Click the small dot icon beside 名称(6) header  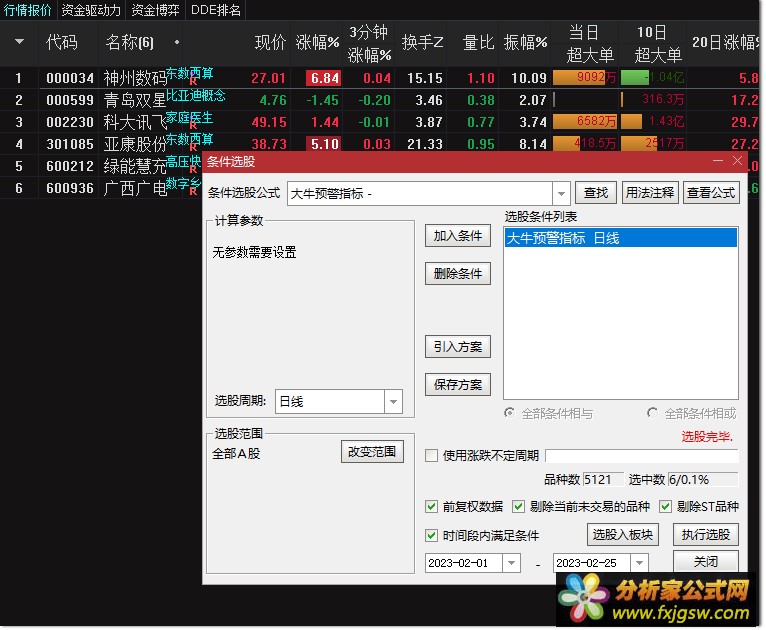pyautogui.click(x=177, y=42)
